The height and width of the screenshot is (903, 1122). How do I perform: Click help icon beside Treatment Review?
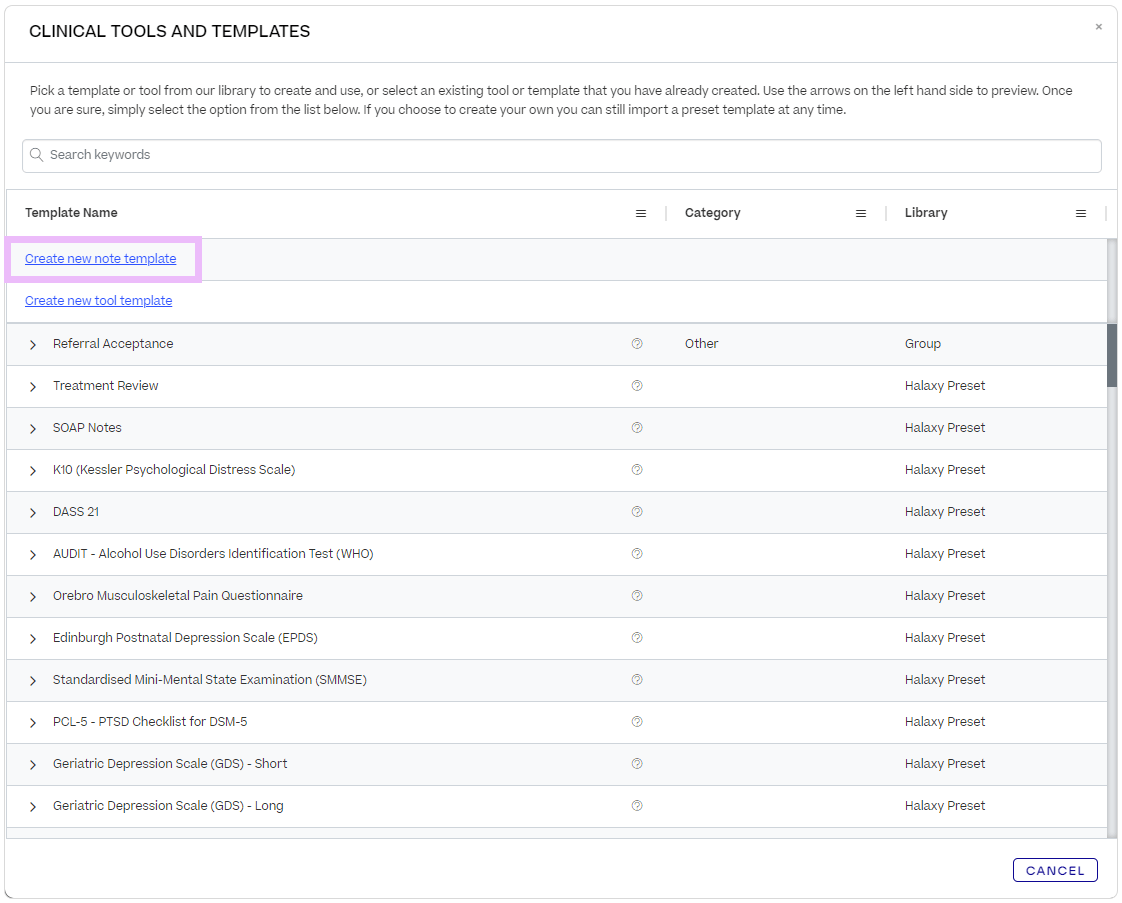(x=637, y=386)
